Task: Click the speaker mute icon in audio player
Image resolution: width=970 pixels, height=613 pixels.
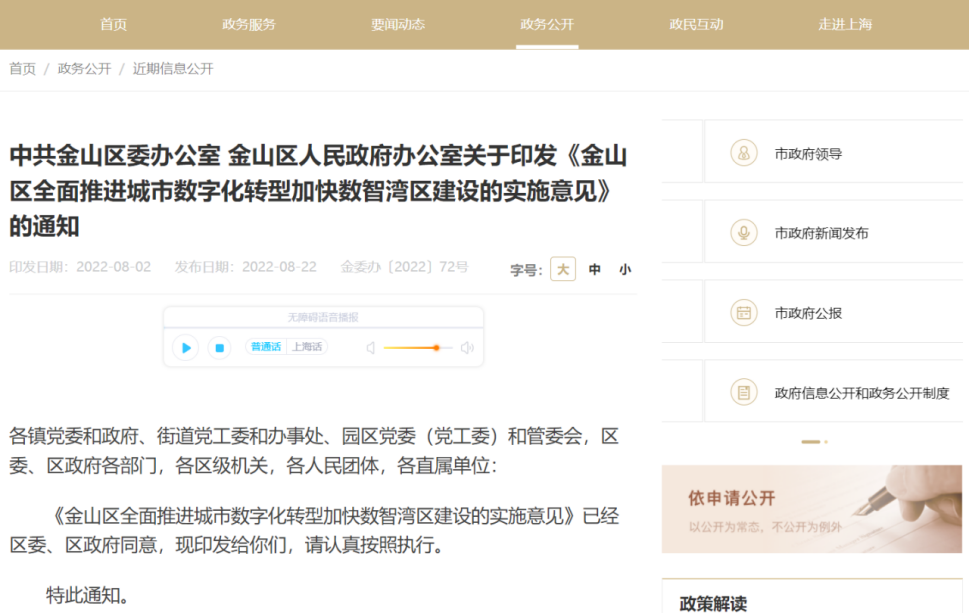Action: (x=372, y=347)
